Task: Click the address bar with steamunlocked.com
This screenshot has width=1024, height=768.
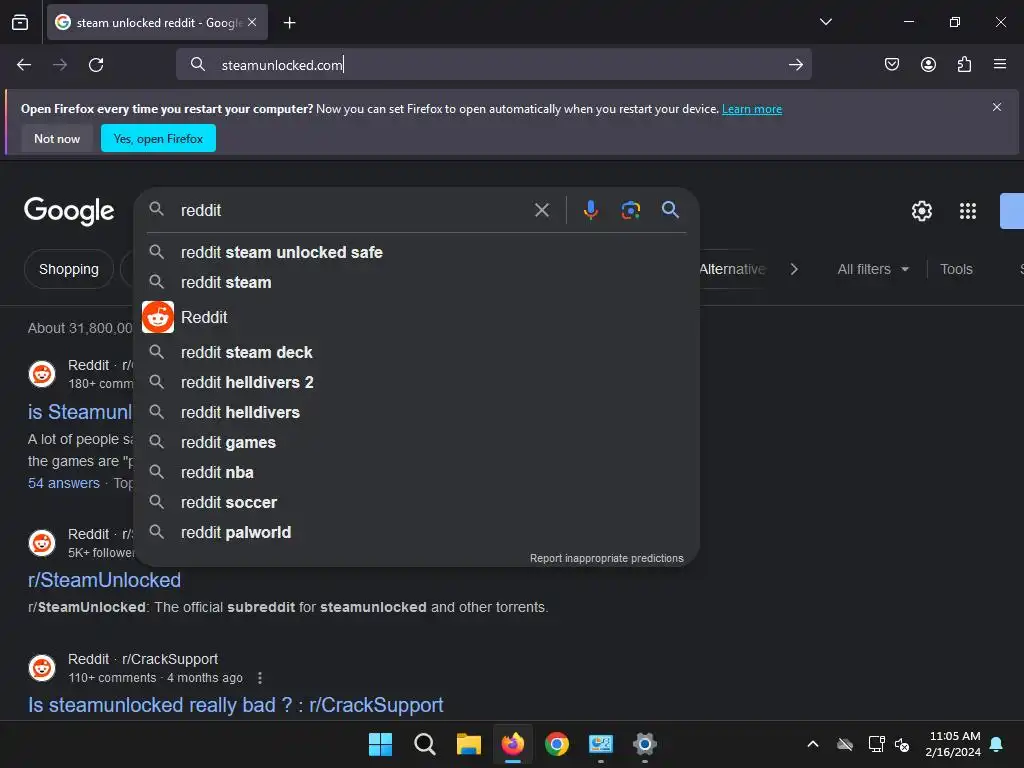Action: (493, 65)
